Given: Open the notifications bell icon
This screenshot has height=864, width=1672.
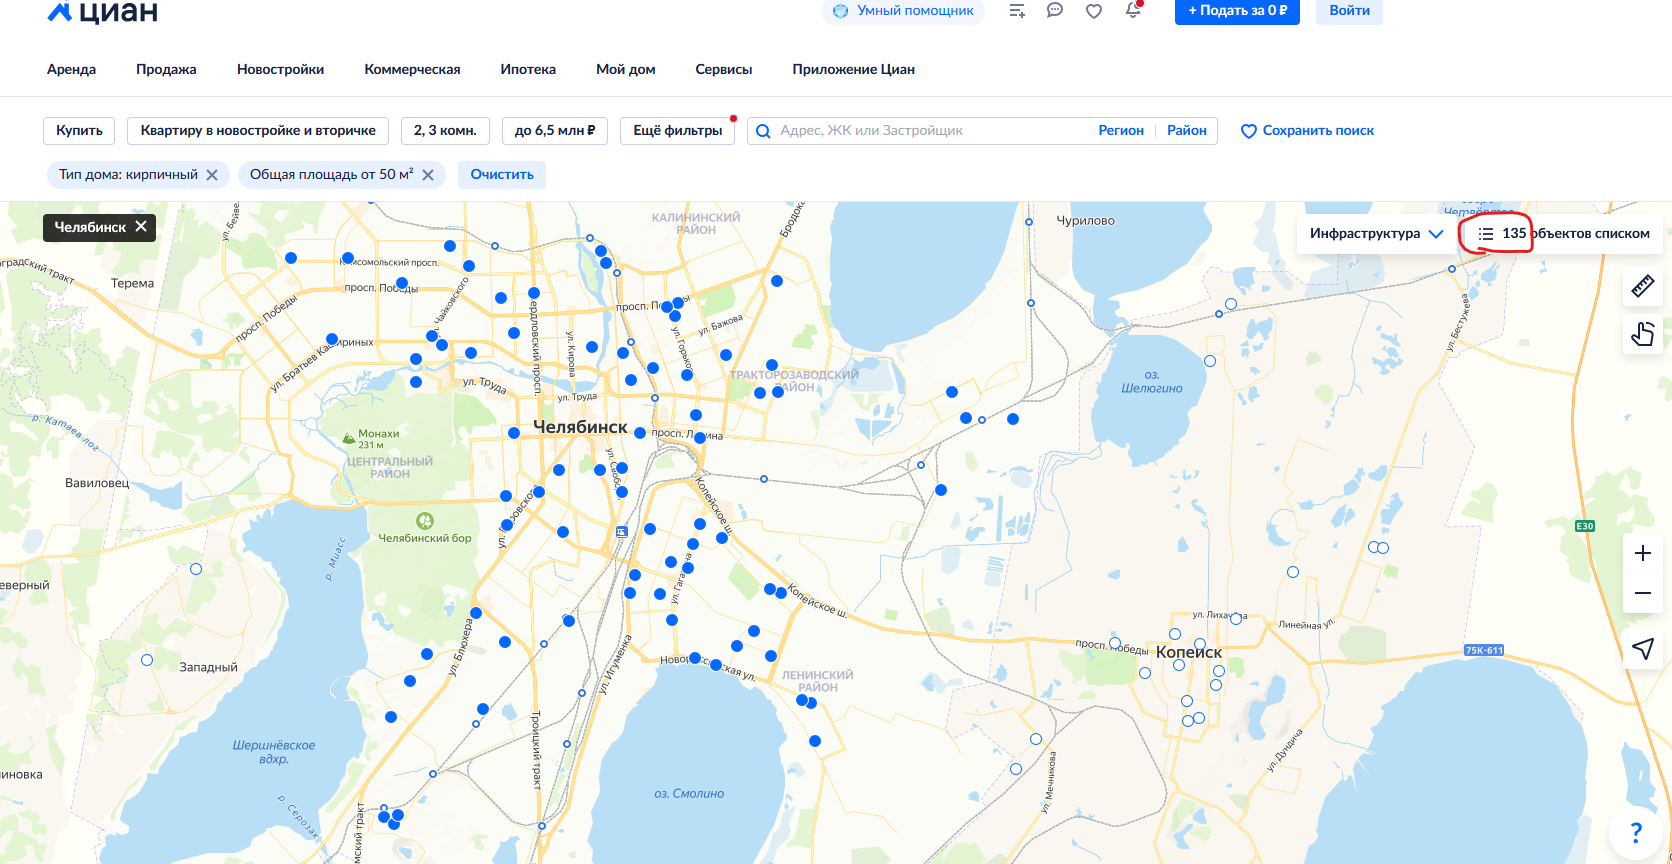Looking at the screenshot, I should click(x=1133, y=11).
